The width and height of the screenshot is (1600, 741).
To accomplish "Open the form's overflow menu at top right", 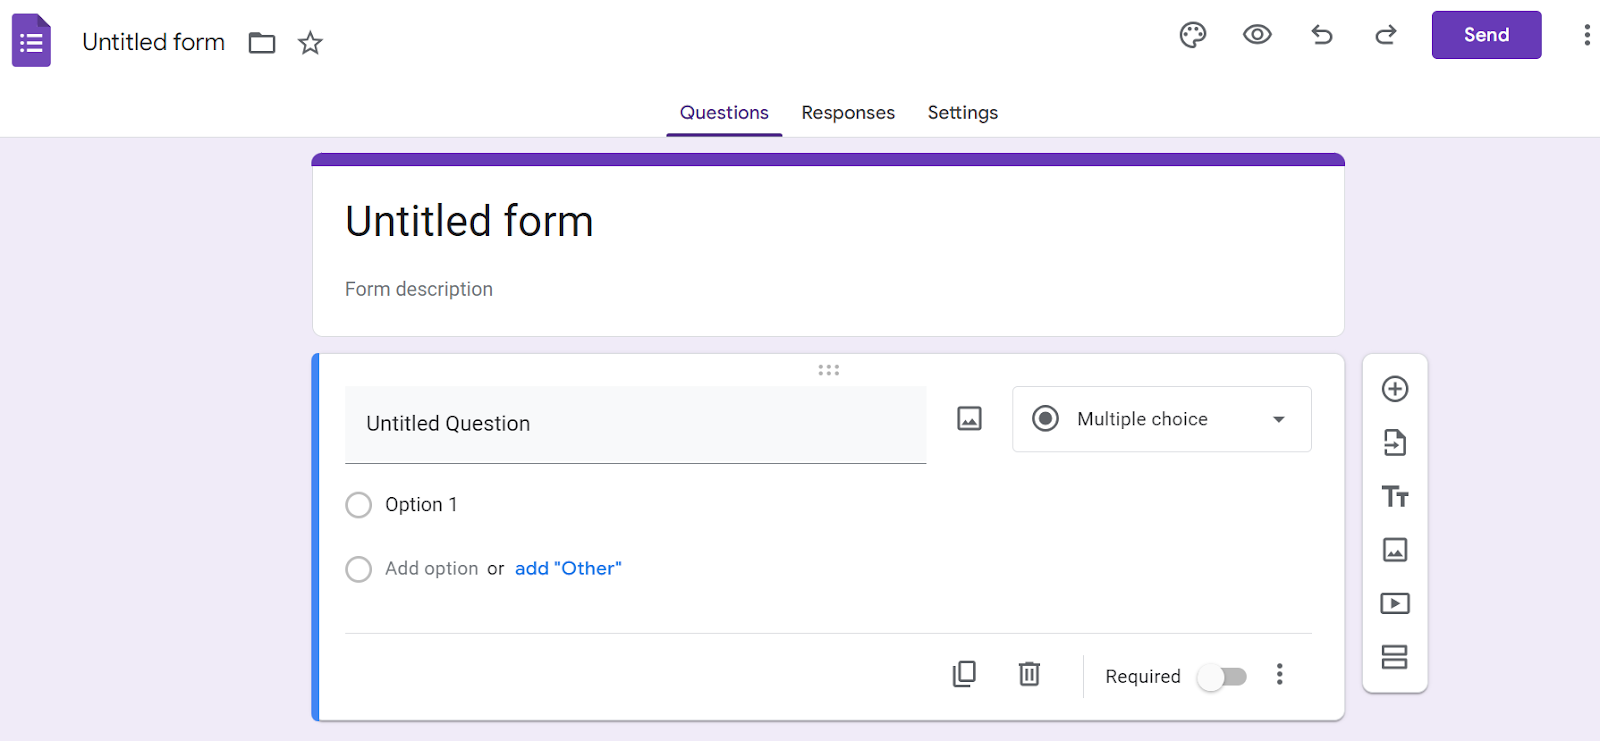I will tap(1586, 34).
